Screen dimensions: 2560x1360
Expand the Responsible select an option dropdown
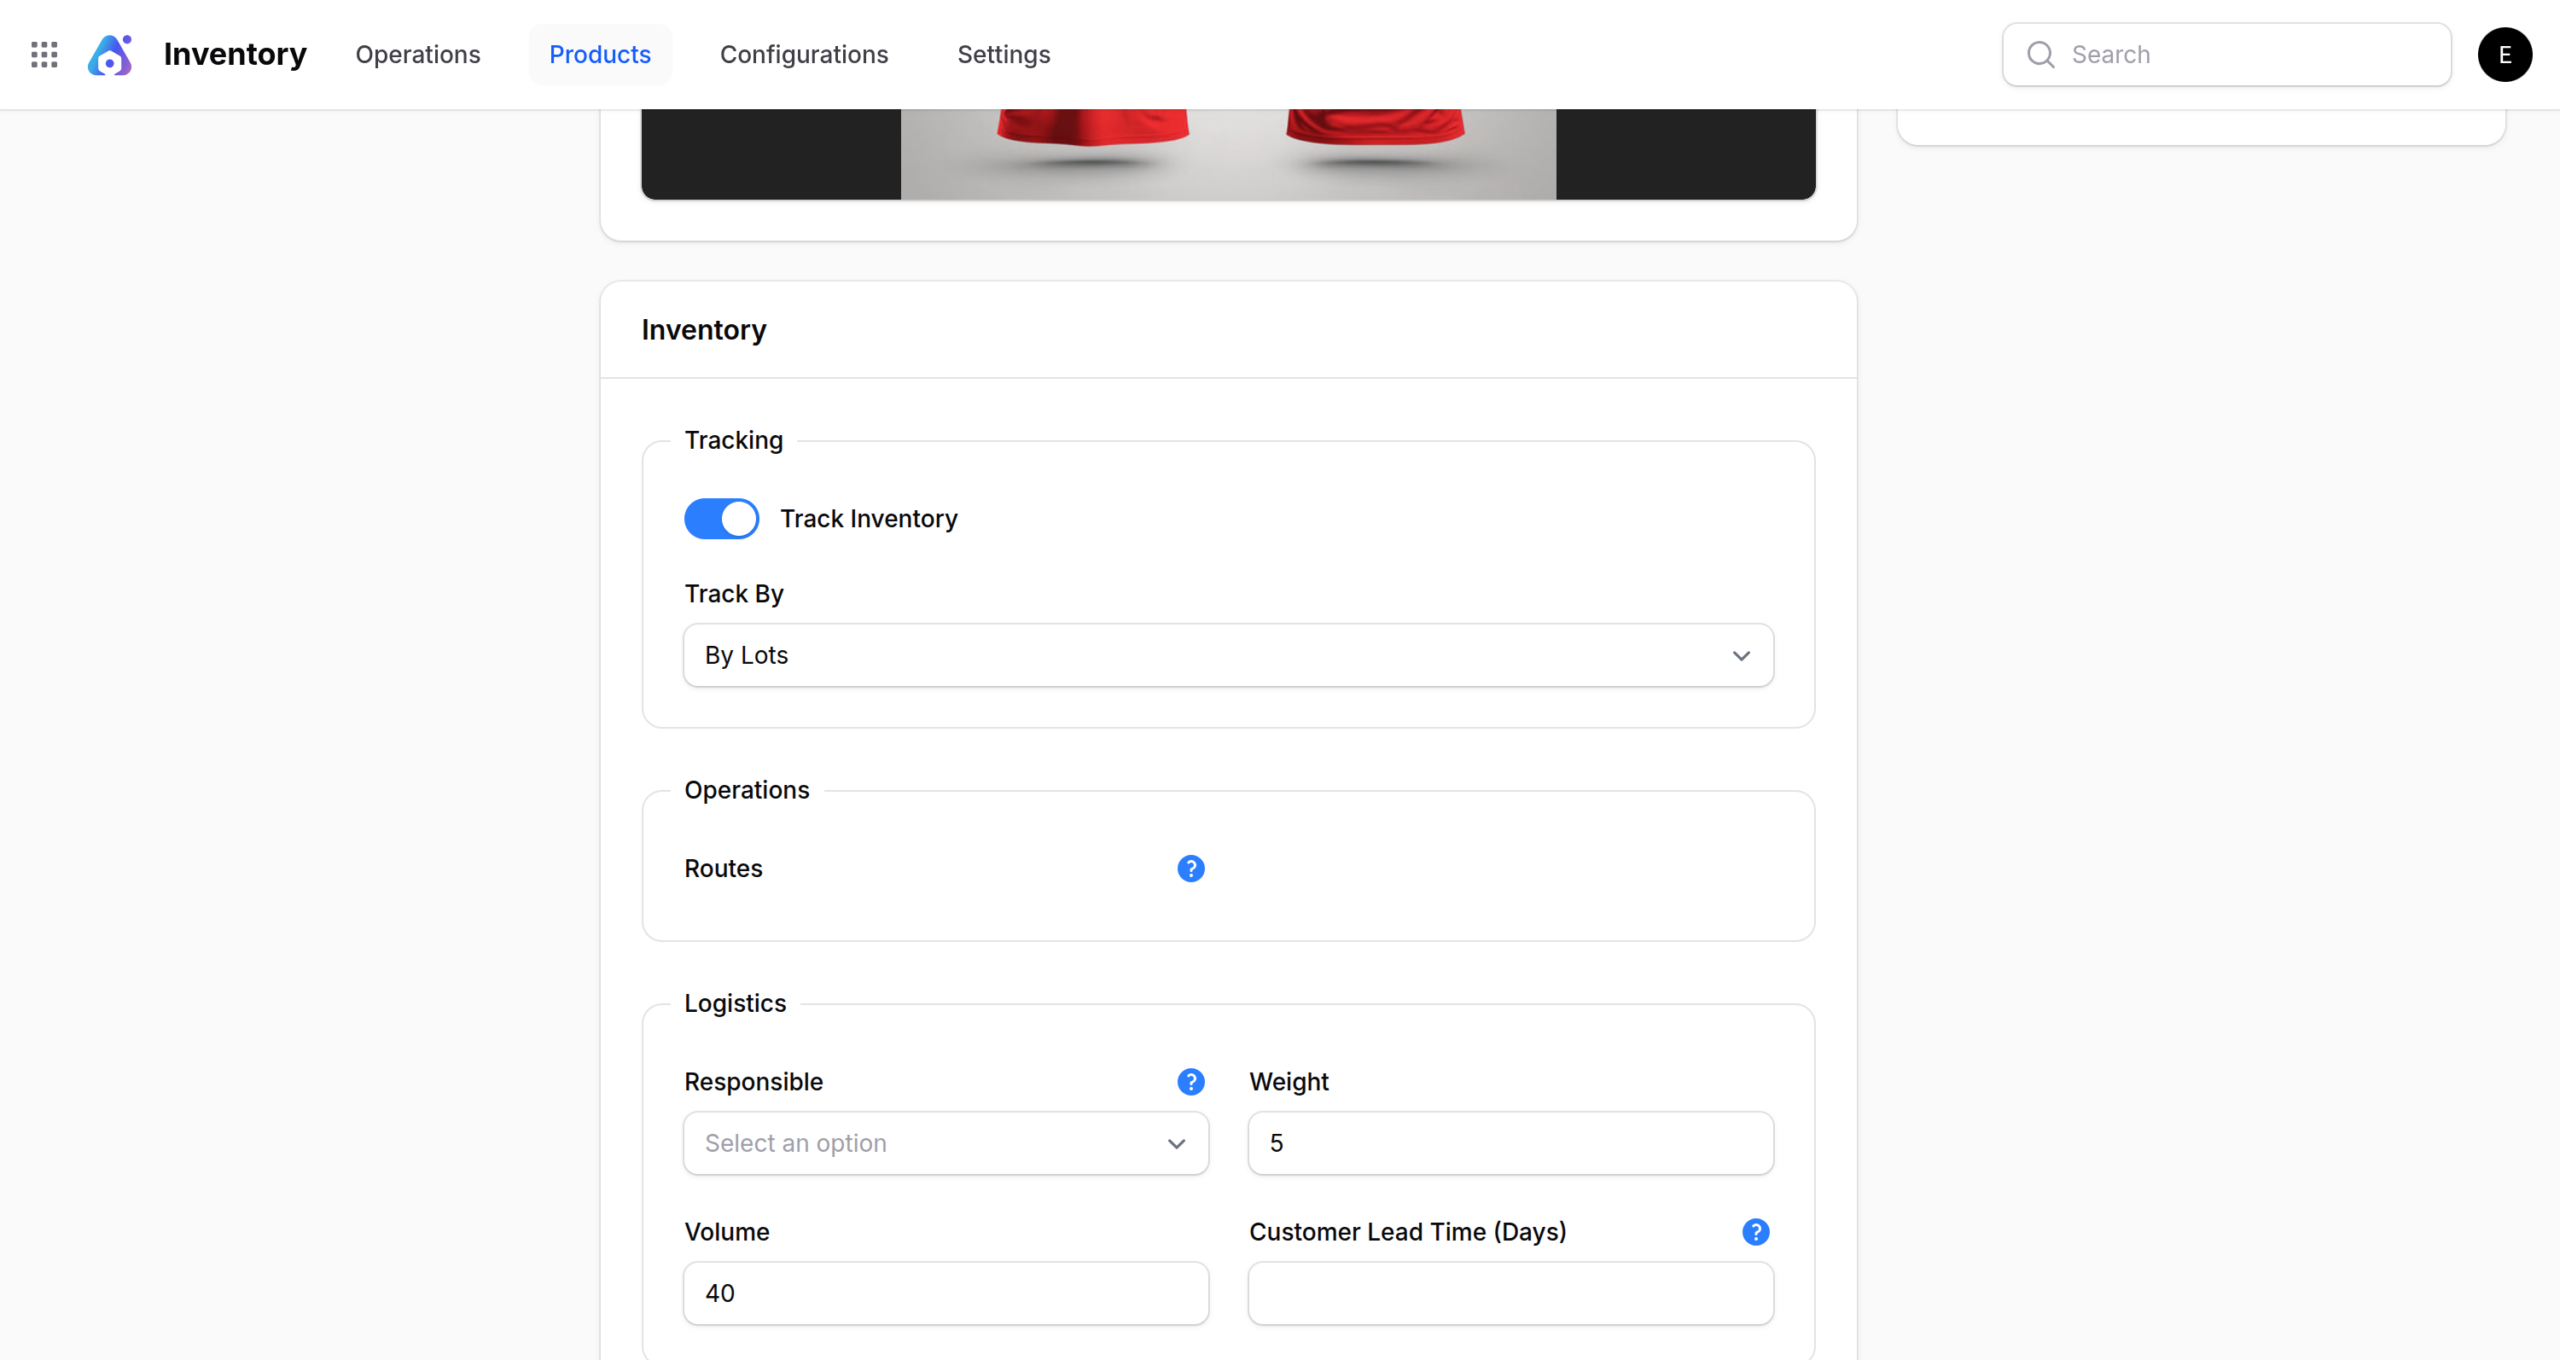(x=945, y=1142)
